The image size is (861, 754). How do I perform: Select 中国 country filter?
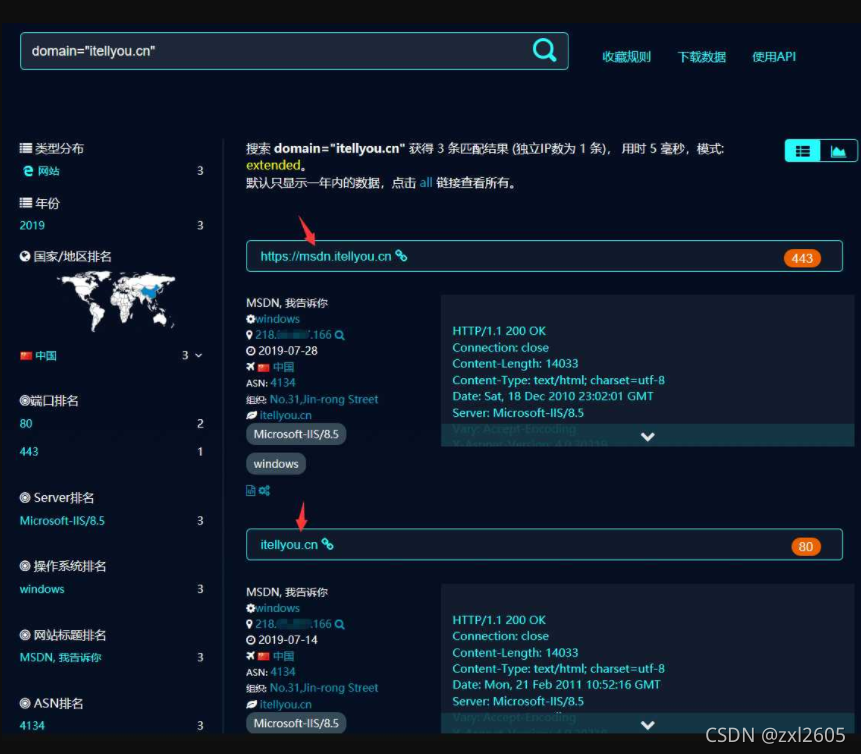click(46, 355)
